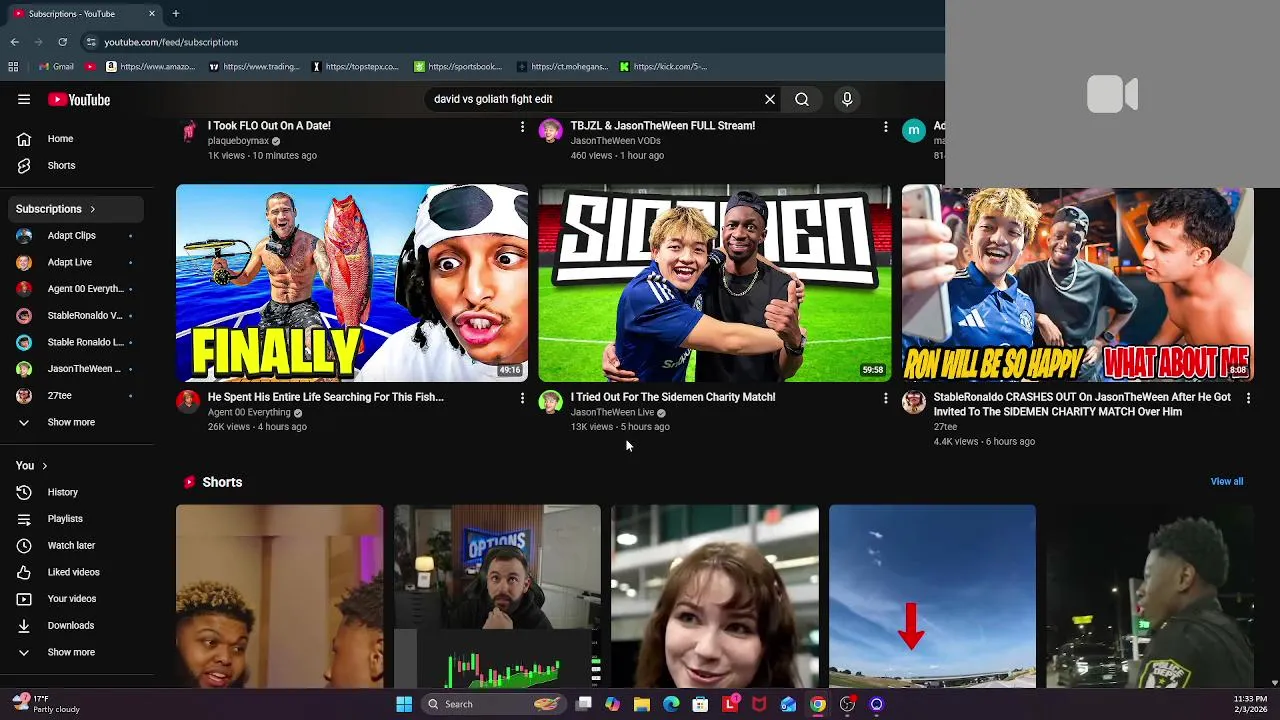1280x720 pixels.
Task: Open Microsoft Edge from taskbar
Action: [x=671, y=704]
